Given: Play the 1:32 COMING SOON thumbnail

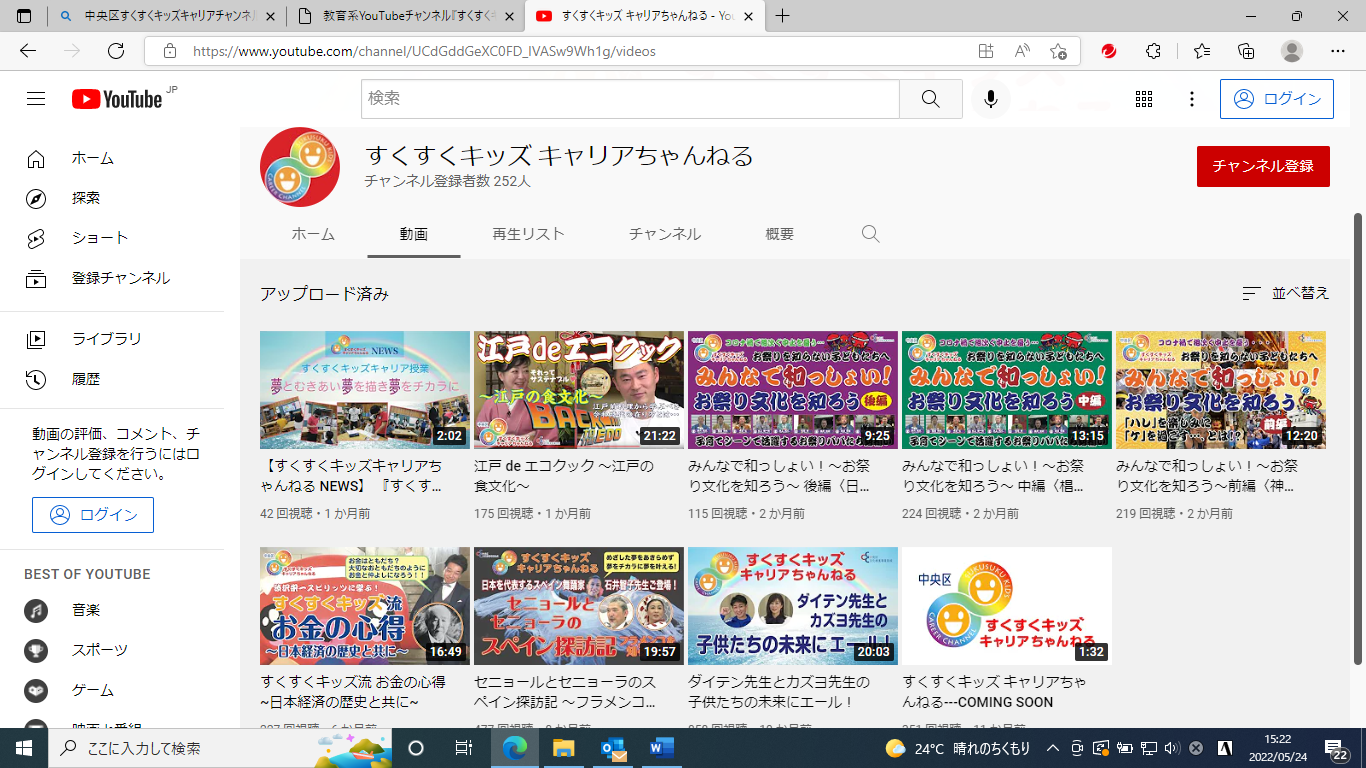Looking at the screenshot, I should 1007,606.
